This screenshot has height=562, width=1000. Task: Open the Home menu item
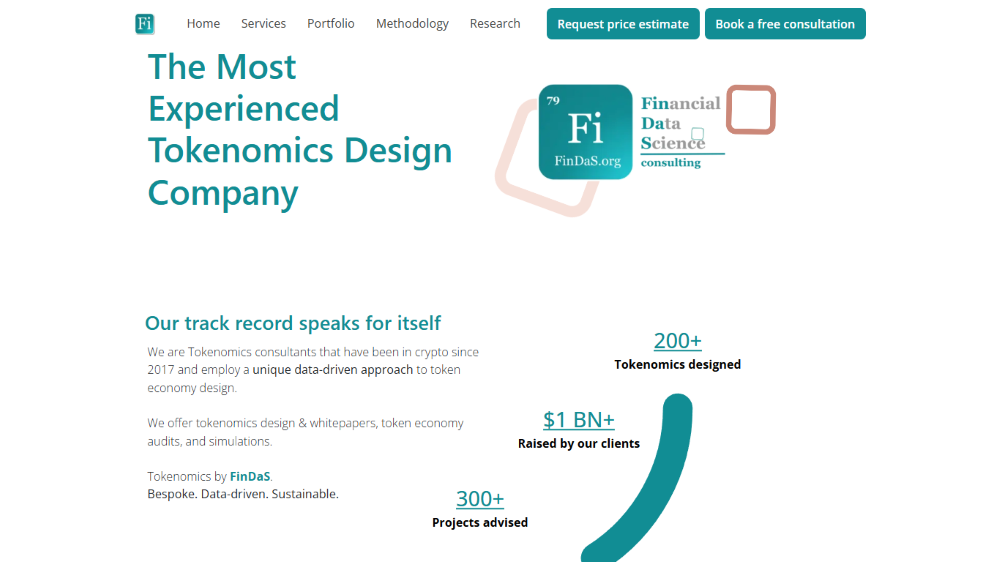click(x=203, y=24)
